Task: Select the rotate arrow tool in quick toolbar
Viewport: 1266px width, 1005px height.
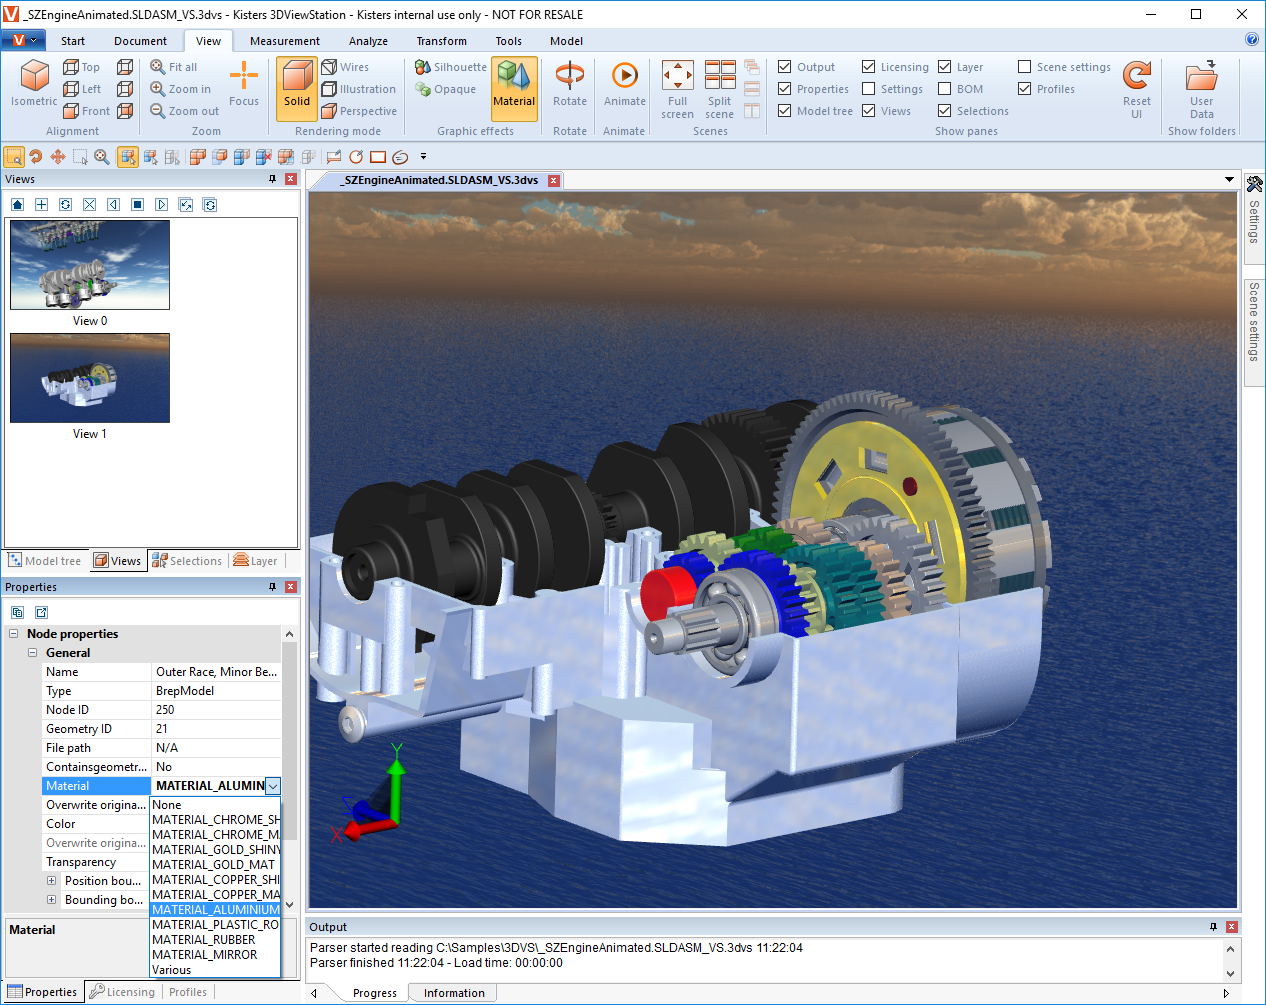Action: coord(36,157)
